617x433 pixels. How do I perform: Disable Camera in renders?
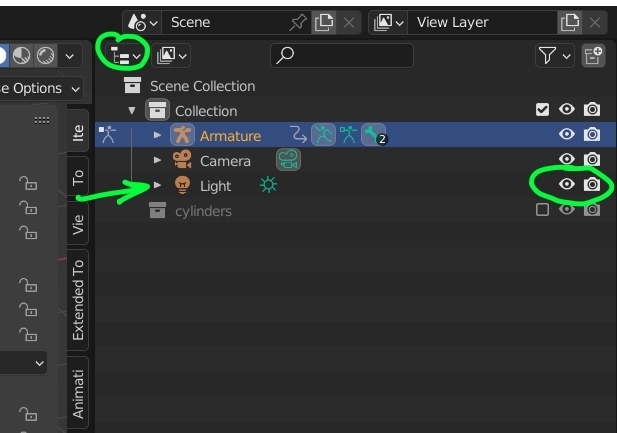pos(591,159)
